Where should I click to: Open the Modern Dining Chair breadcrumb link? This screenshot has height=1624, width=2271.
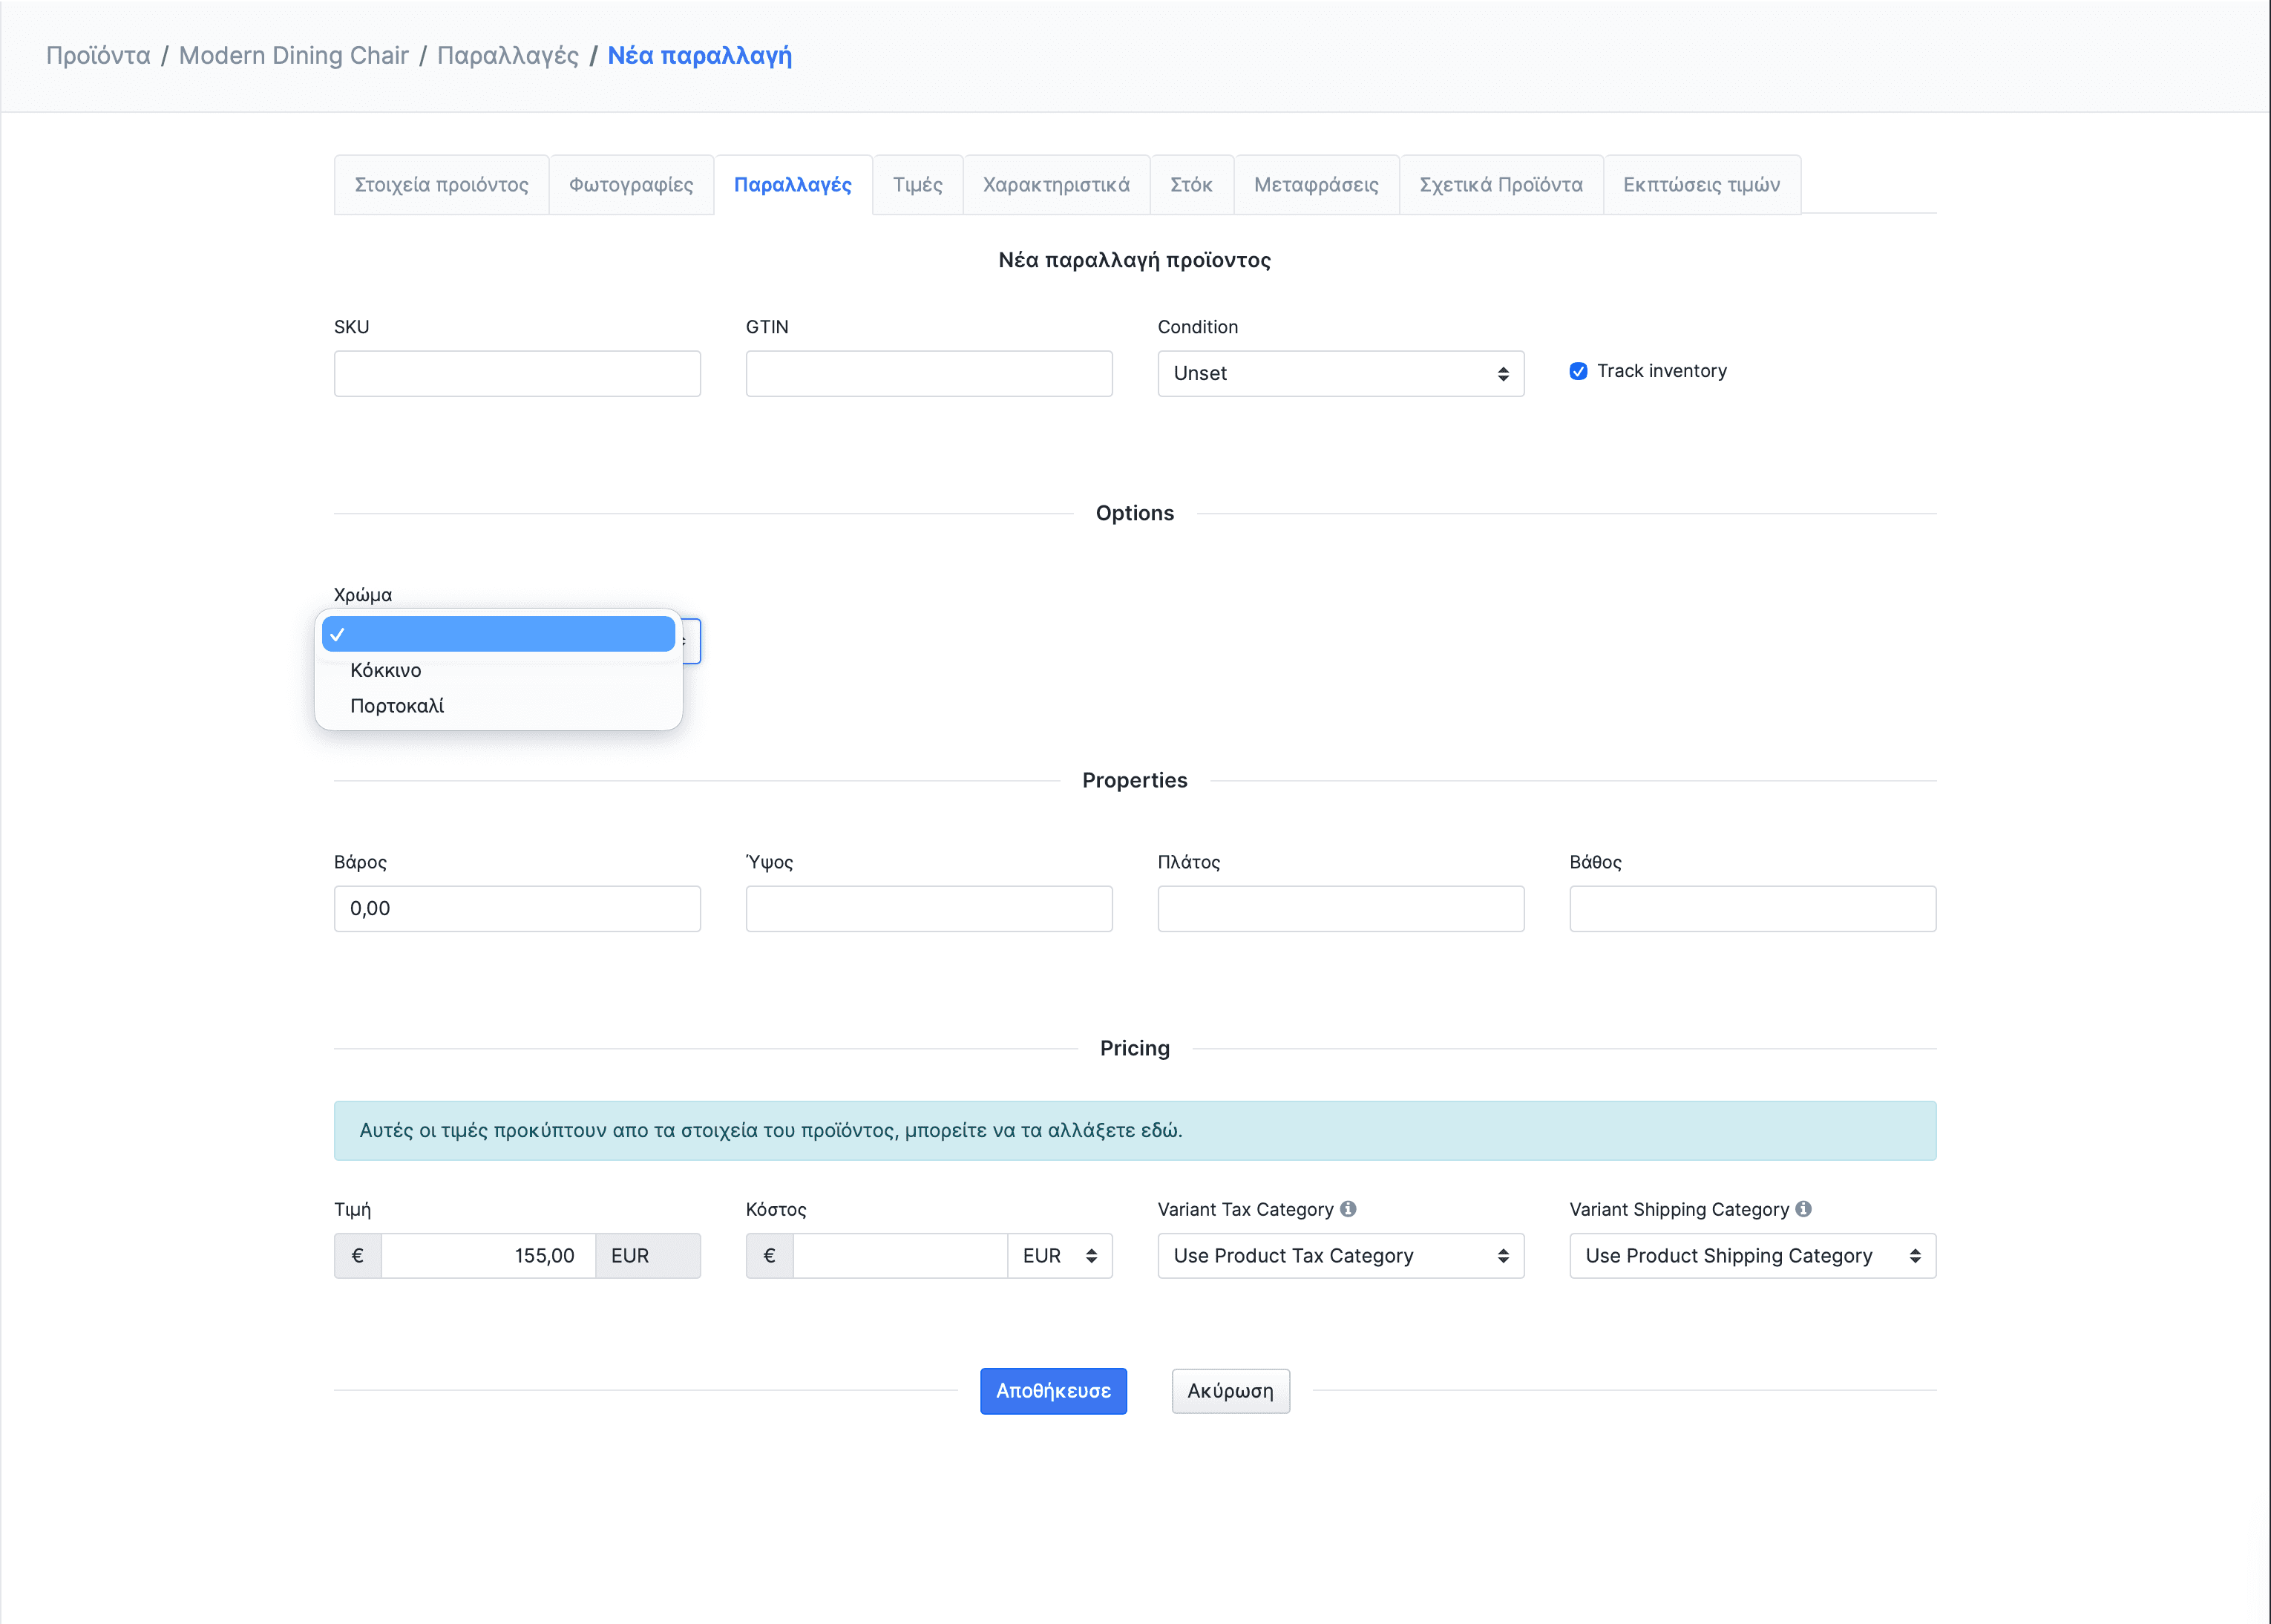tap(293, 56)
